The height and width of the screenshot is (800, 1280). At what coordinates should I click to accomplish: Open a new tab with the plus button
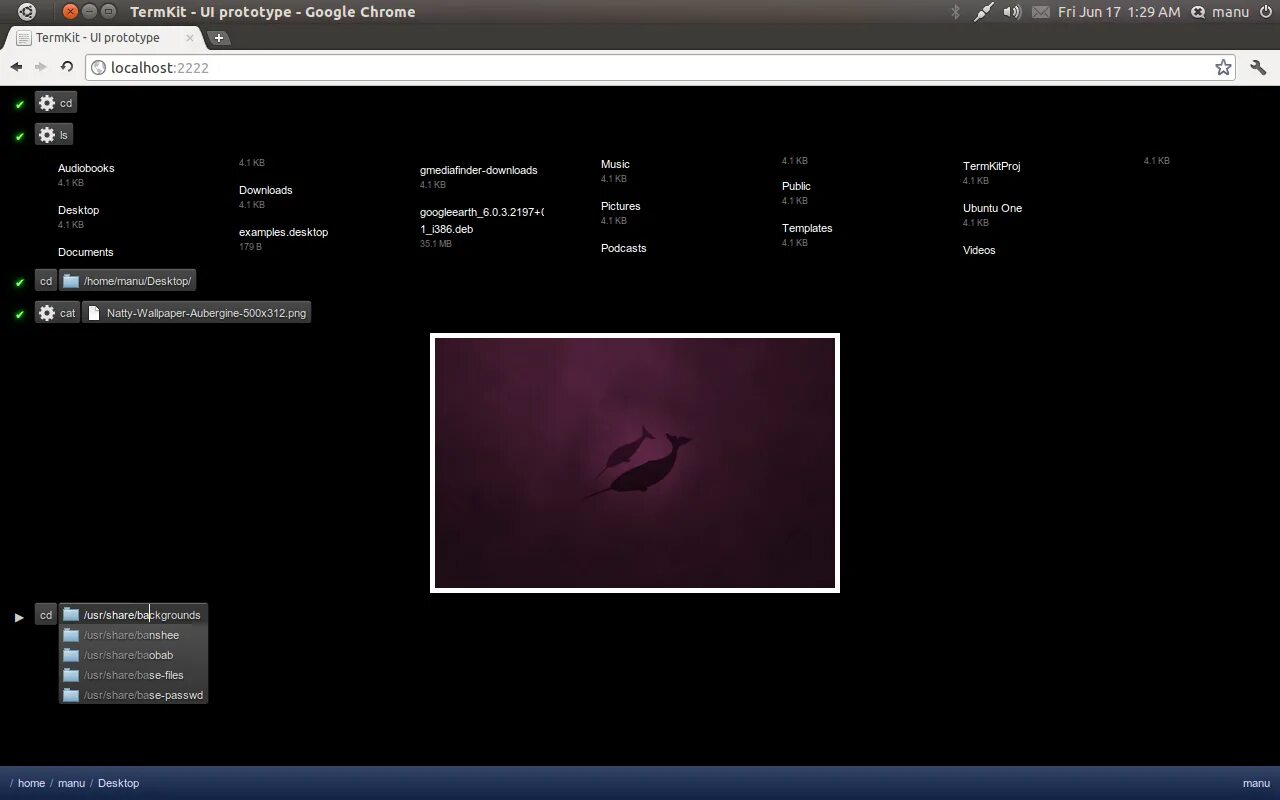pyautogui.click(x=219, y=38)
